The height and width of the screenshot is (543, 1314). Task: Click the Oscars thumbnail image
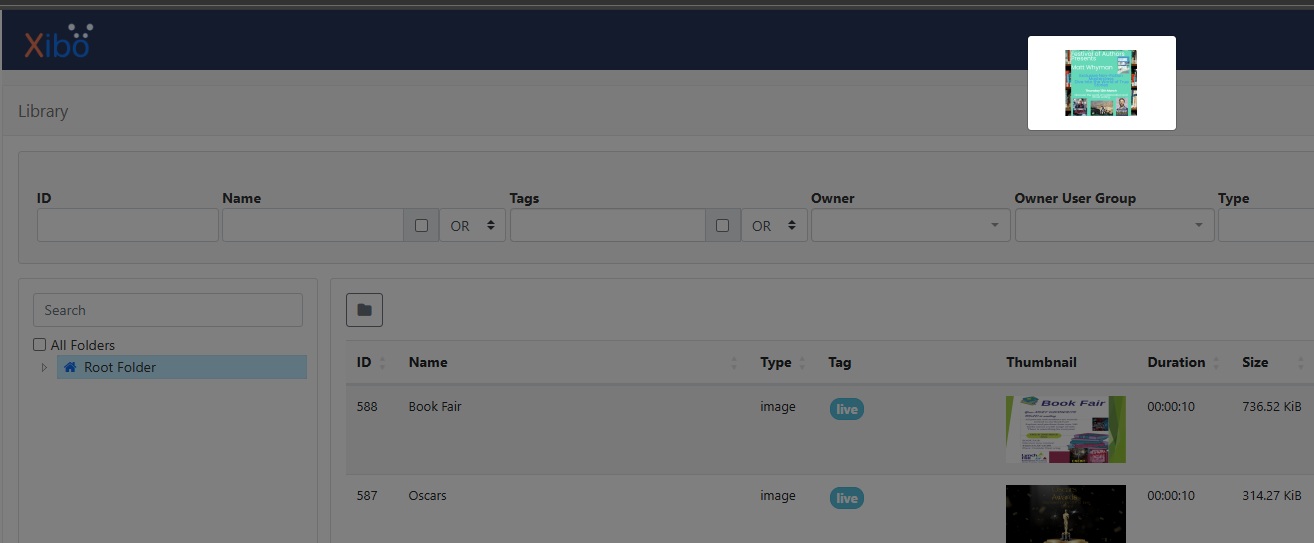coord(1065,513)
